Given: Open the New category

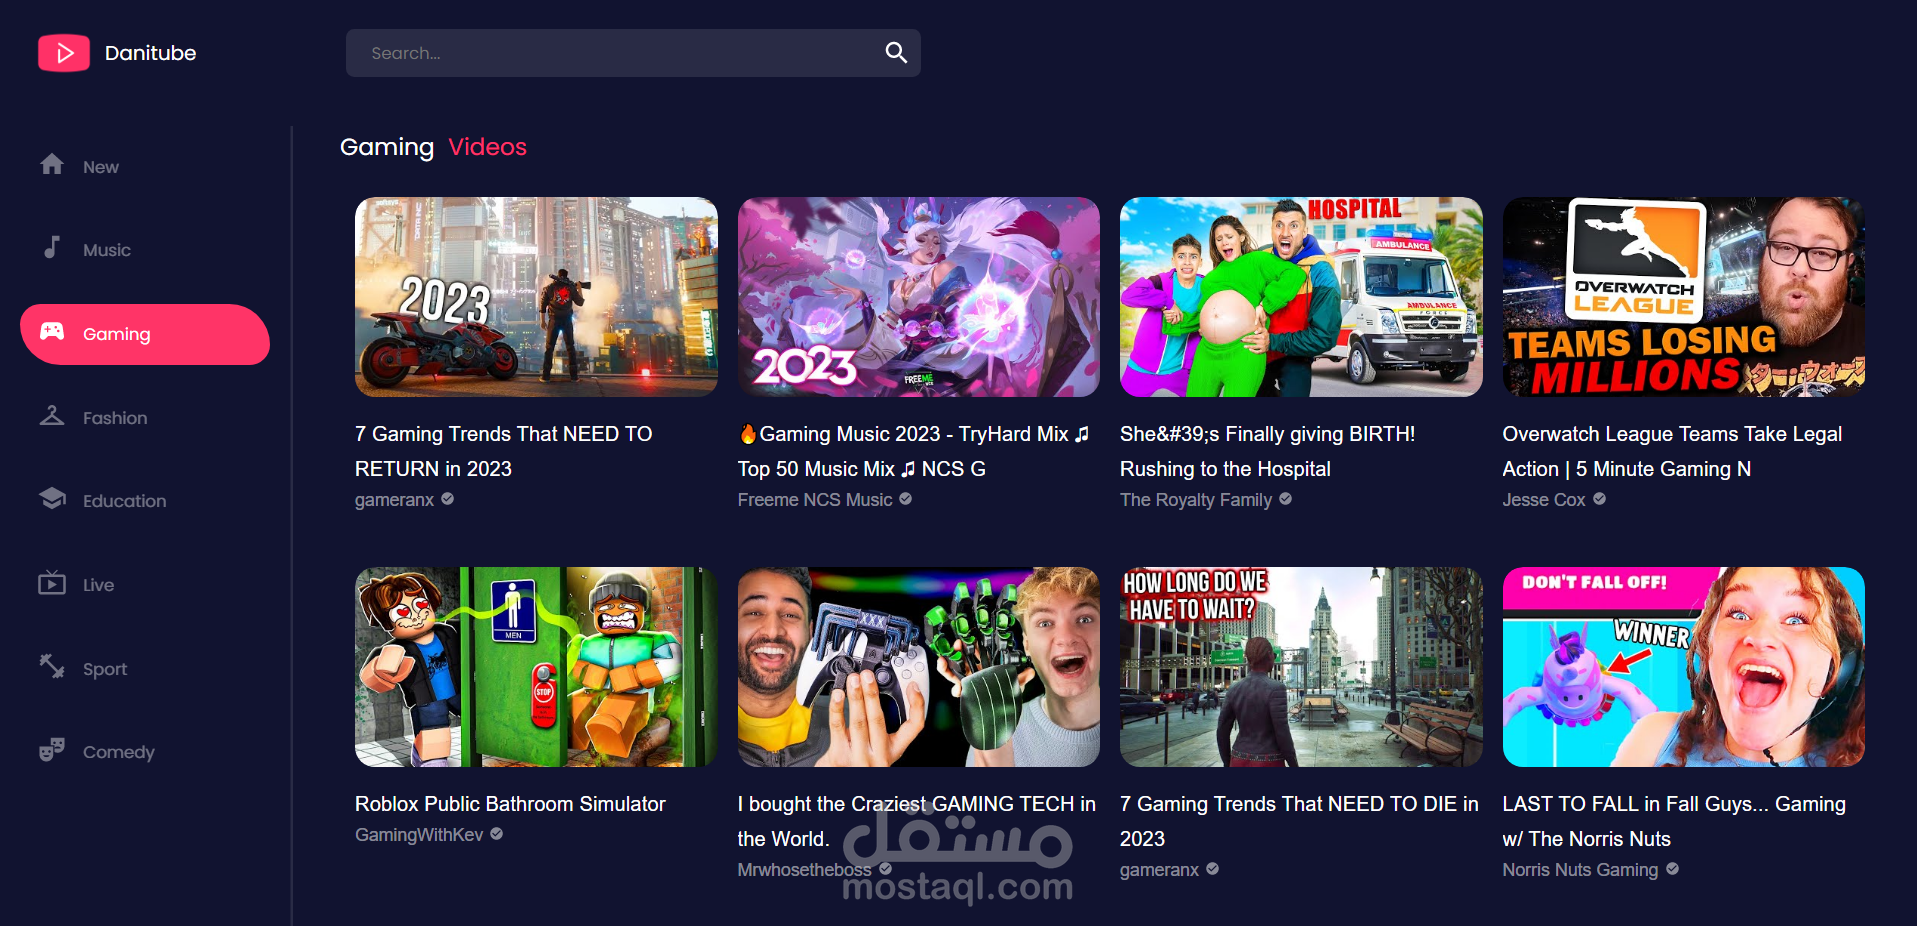Looking at the screenshot, I should coord(145,166).
